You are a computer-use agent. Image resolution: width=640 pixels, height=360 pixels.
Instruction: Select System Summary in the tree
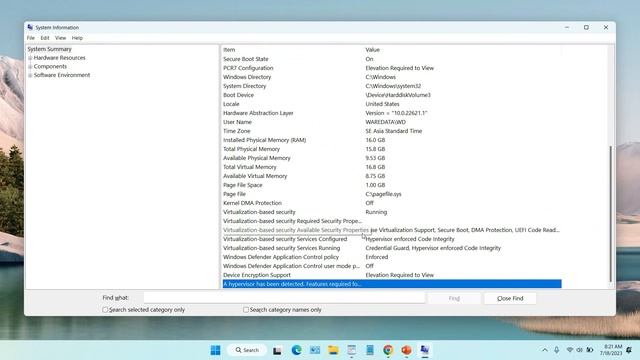(x=49, y=49)
